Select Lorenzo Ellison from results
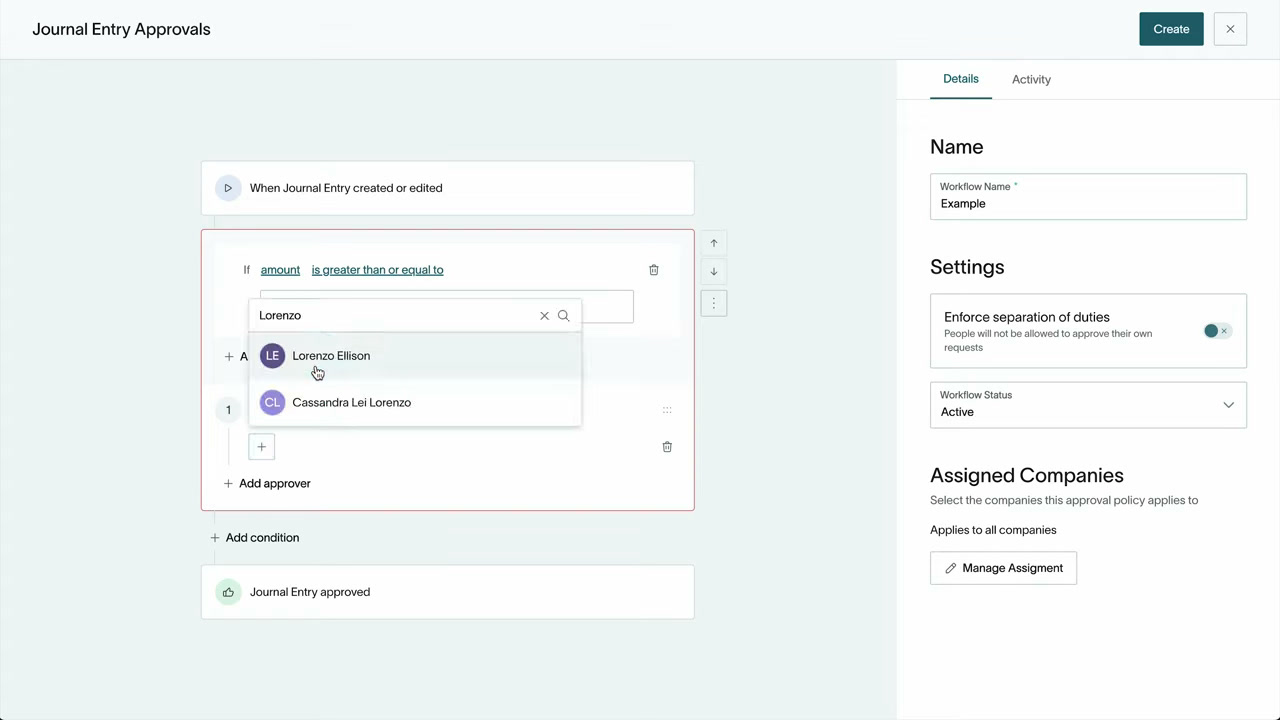The height and width of the screenshot is (720, 1280). (x=415, y=356)
